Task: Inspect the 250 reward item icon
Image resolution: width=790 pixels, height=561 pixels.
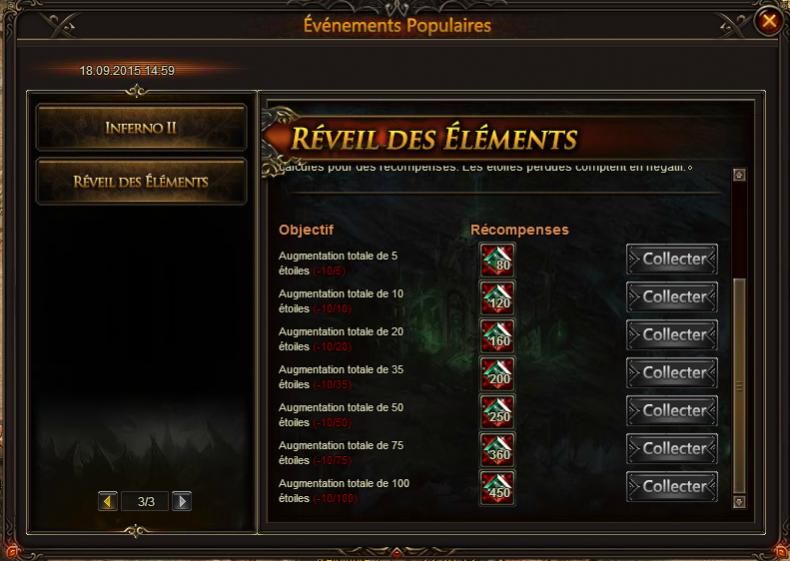Action: pyautogui.click(x=497, y=411)
